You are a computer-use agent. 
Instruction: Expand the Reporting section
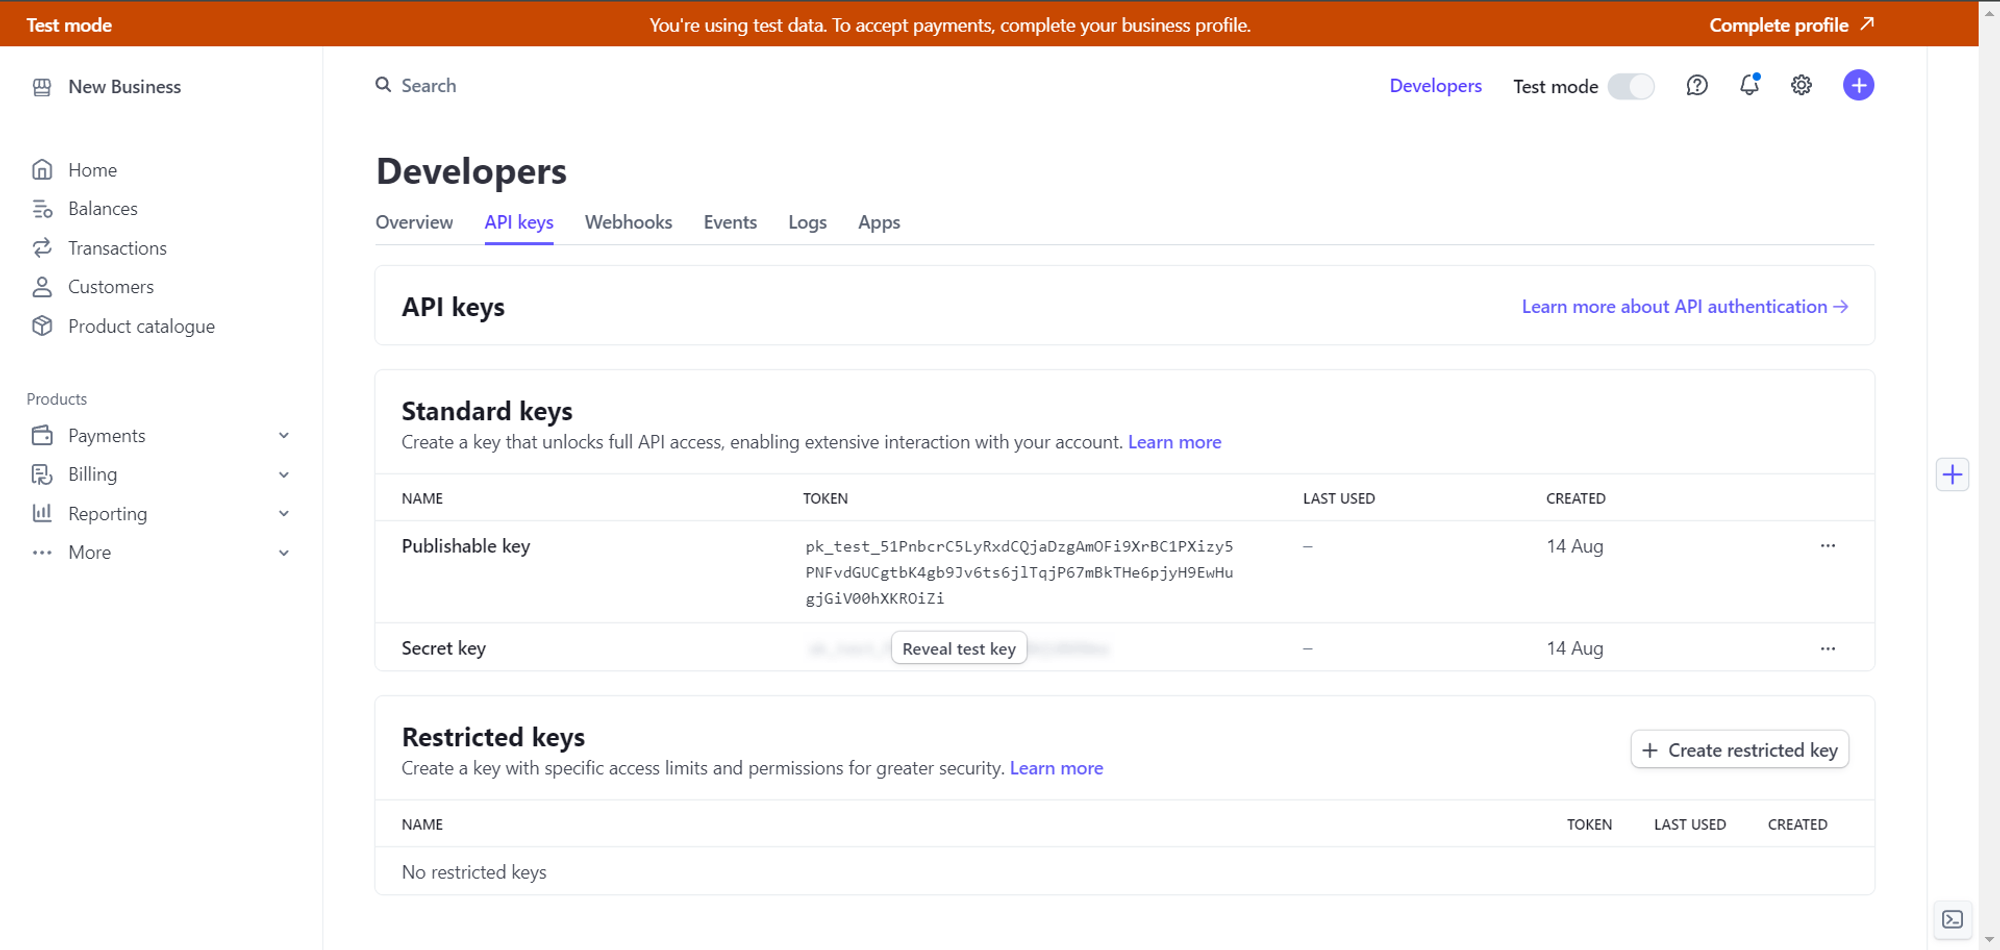coord(284,513)
